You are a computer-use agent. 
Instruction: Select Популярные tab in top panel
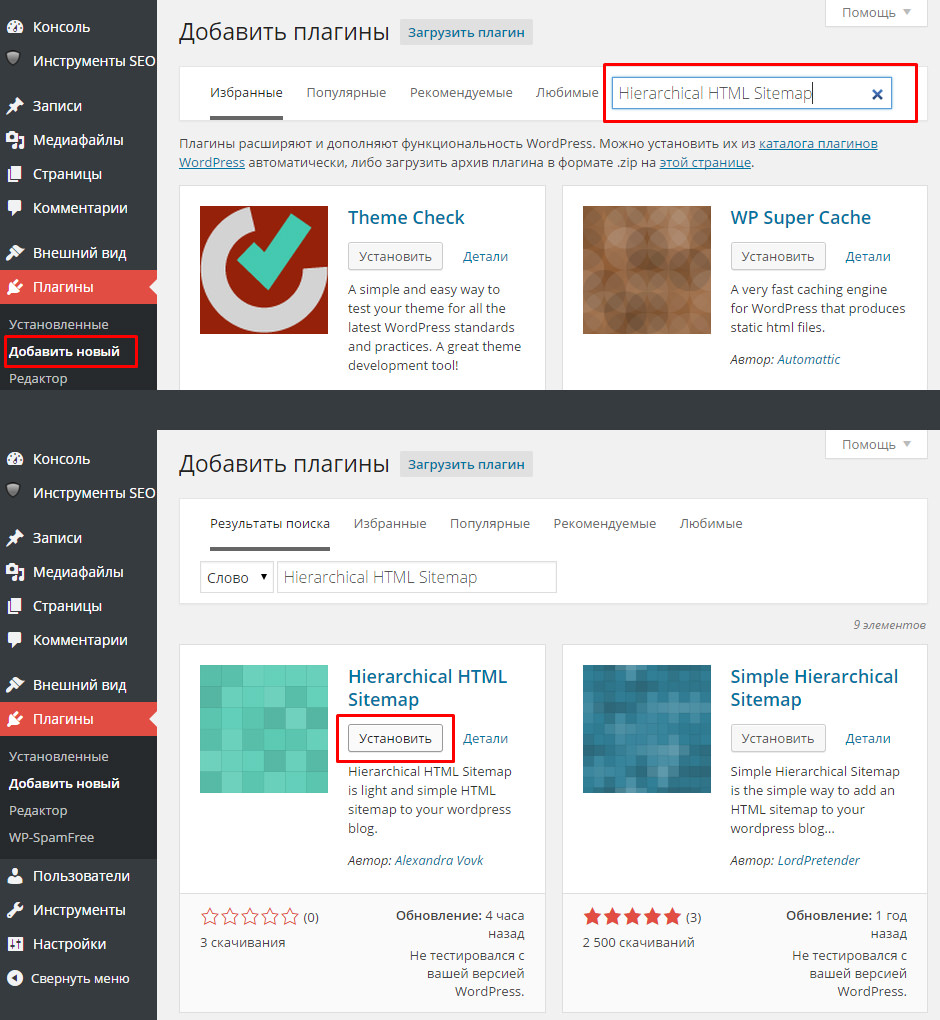pos(346,92)
